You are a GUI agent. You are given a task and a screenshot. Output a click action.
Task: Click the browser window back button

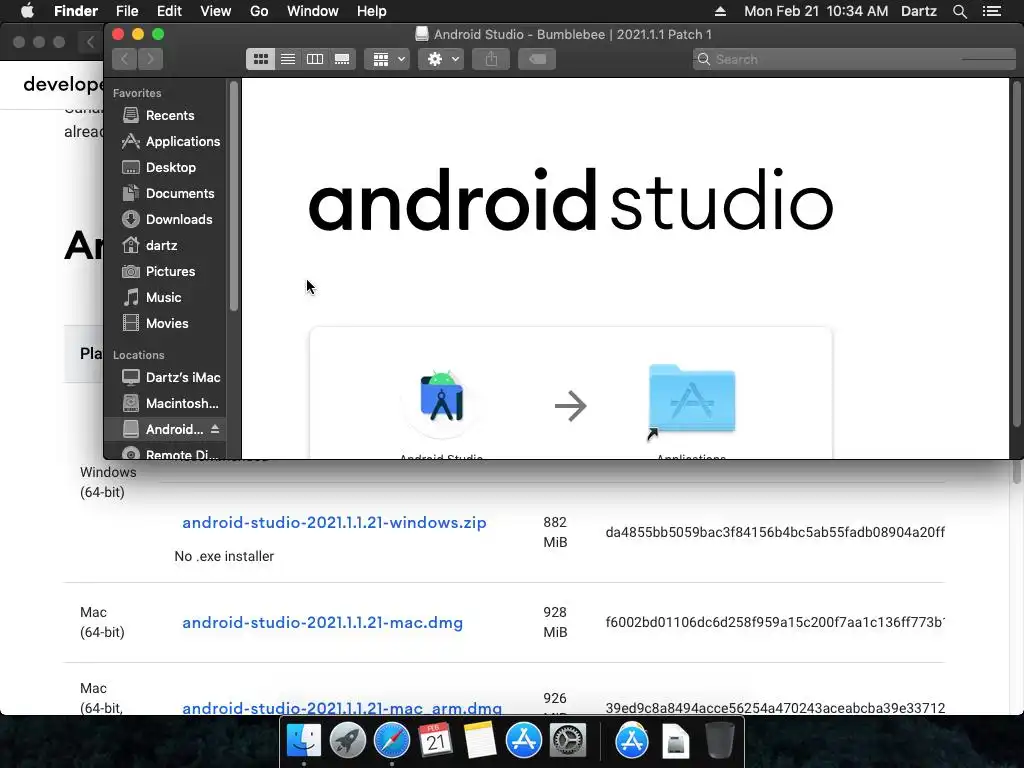pos(90,42)
